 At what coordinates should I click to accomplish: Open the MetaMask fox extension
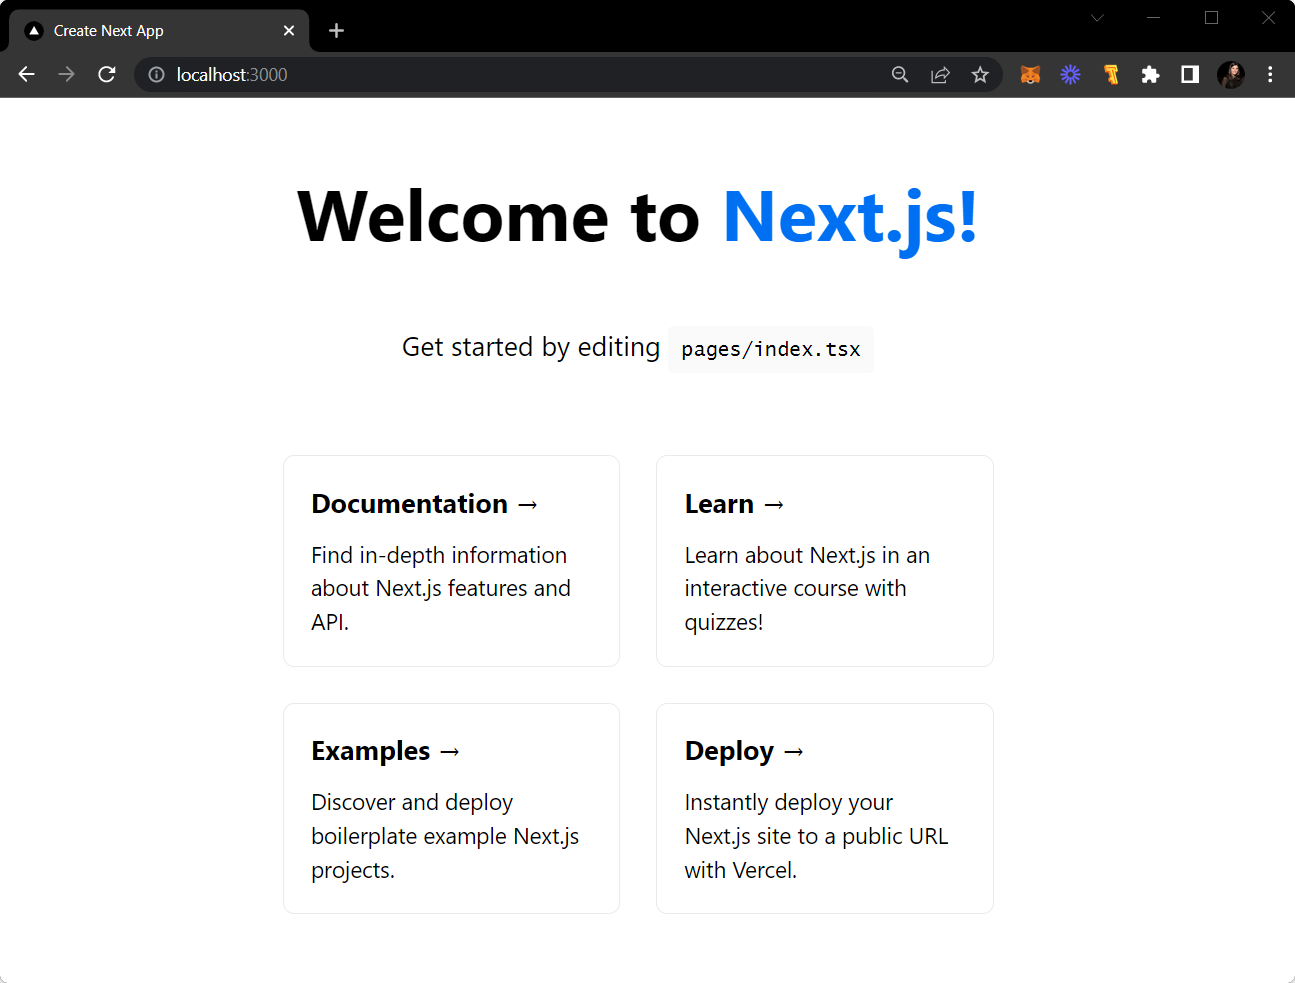(1030, 75)
